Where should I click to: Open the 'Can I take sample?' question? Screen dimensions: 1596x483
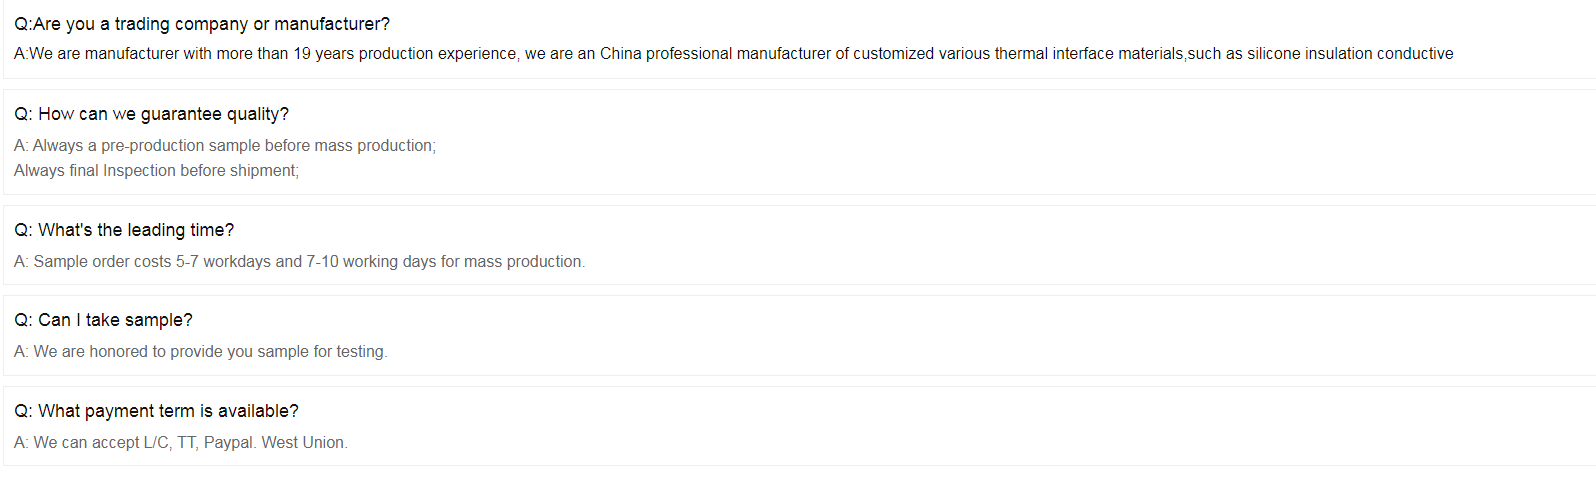[x=103, y=320]
